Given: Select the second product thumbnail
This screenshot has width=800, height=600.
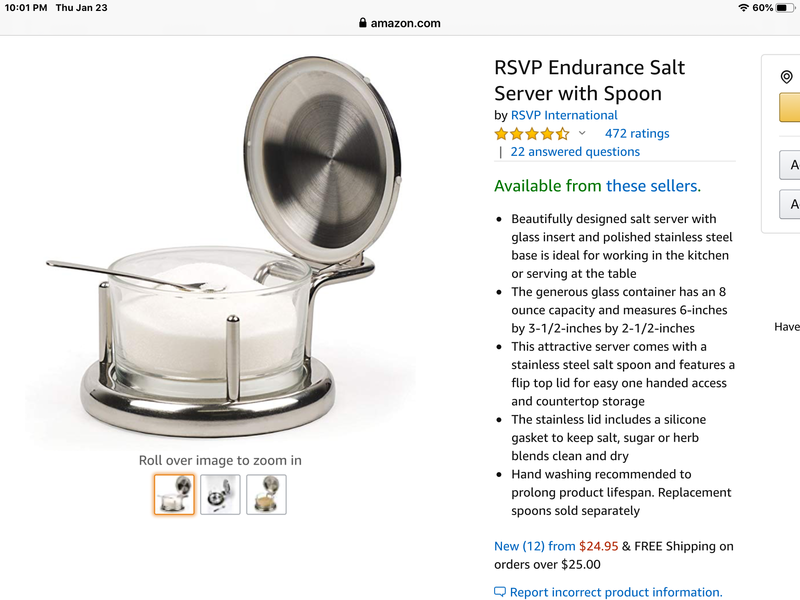Looking at the screenshot, I should [x=220, y=494].
